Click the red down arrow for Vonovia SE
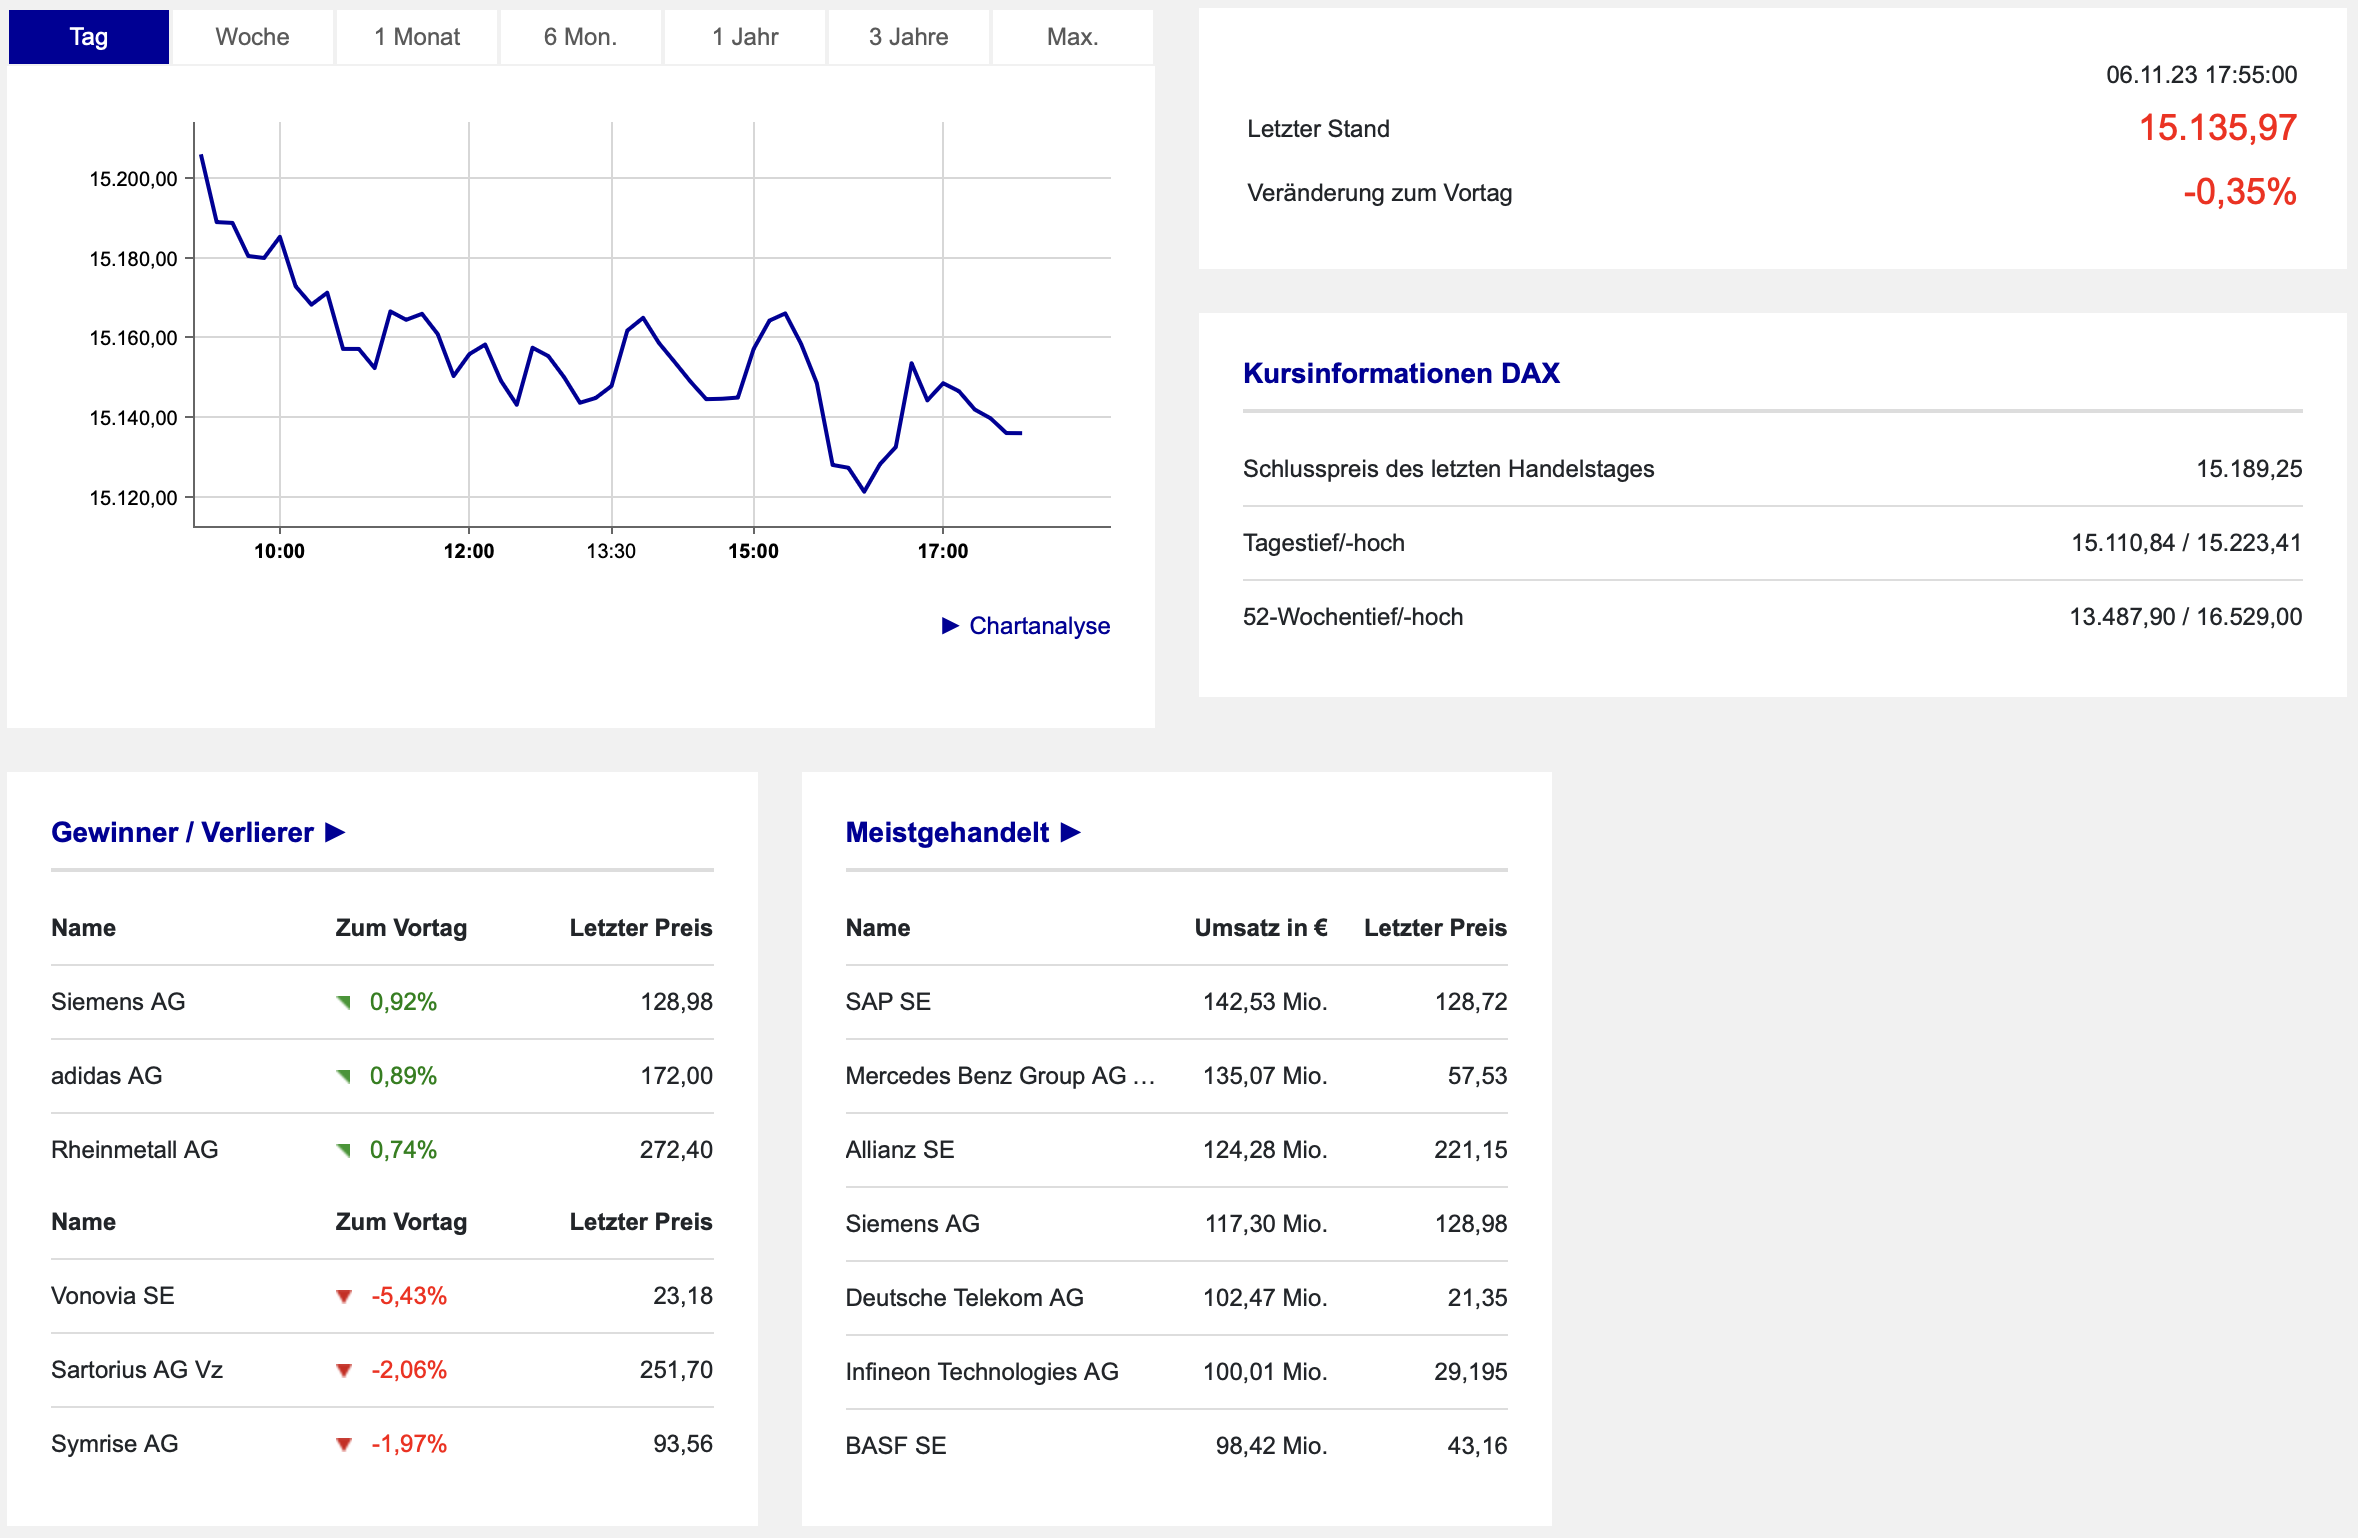Screen dimensions: 2358x1538 344,1297
